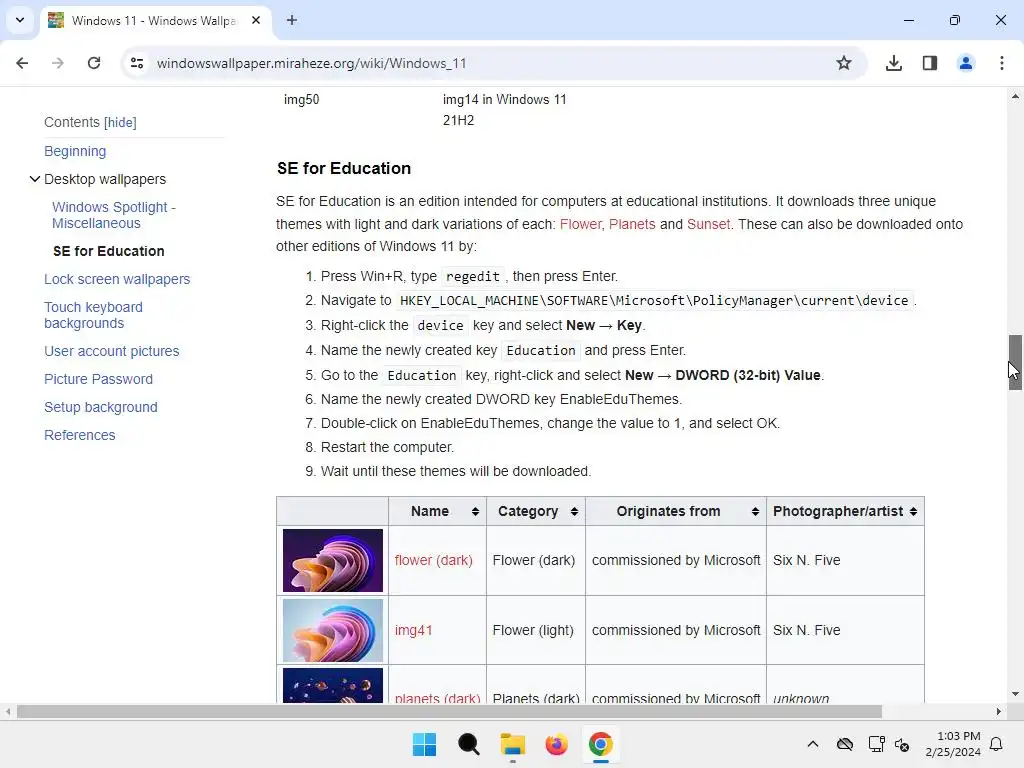Open a new browser tab
The width and height of the screenshot is (1024, 768).
point(292,20)
